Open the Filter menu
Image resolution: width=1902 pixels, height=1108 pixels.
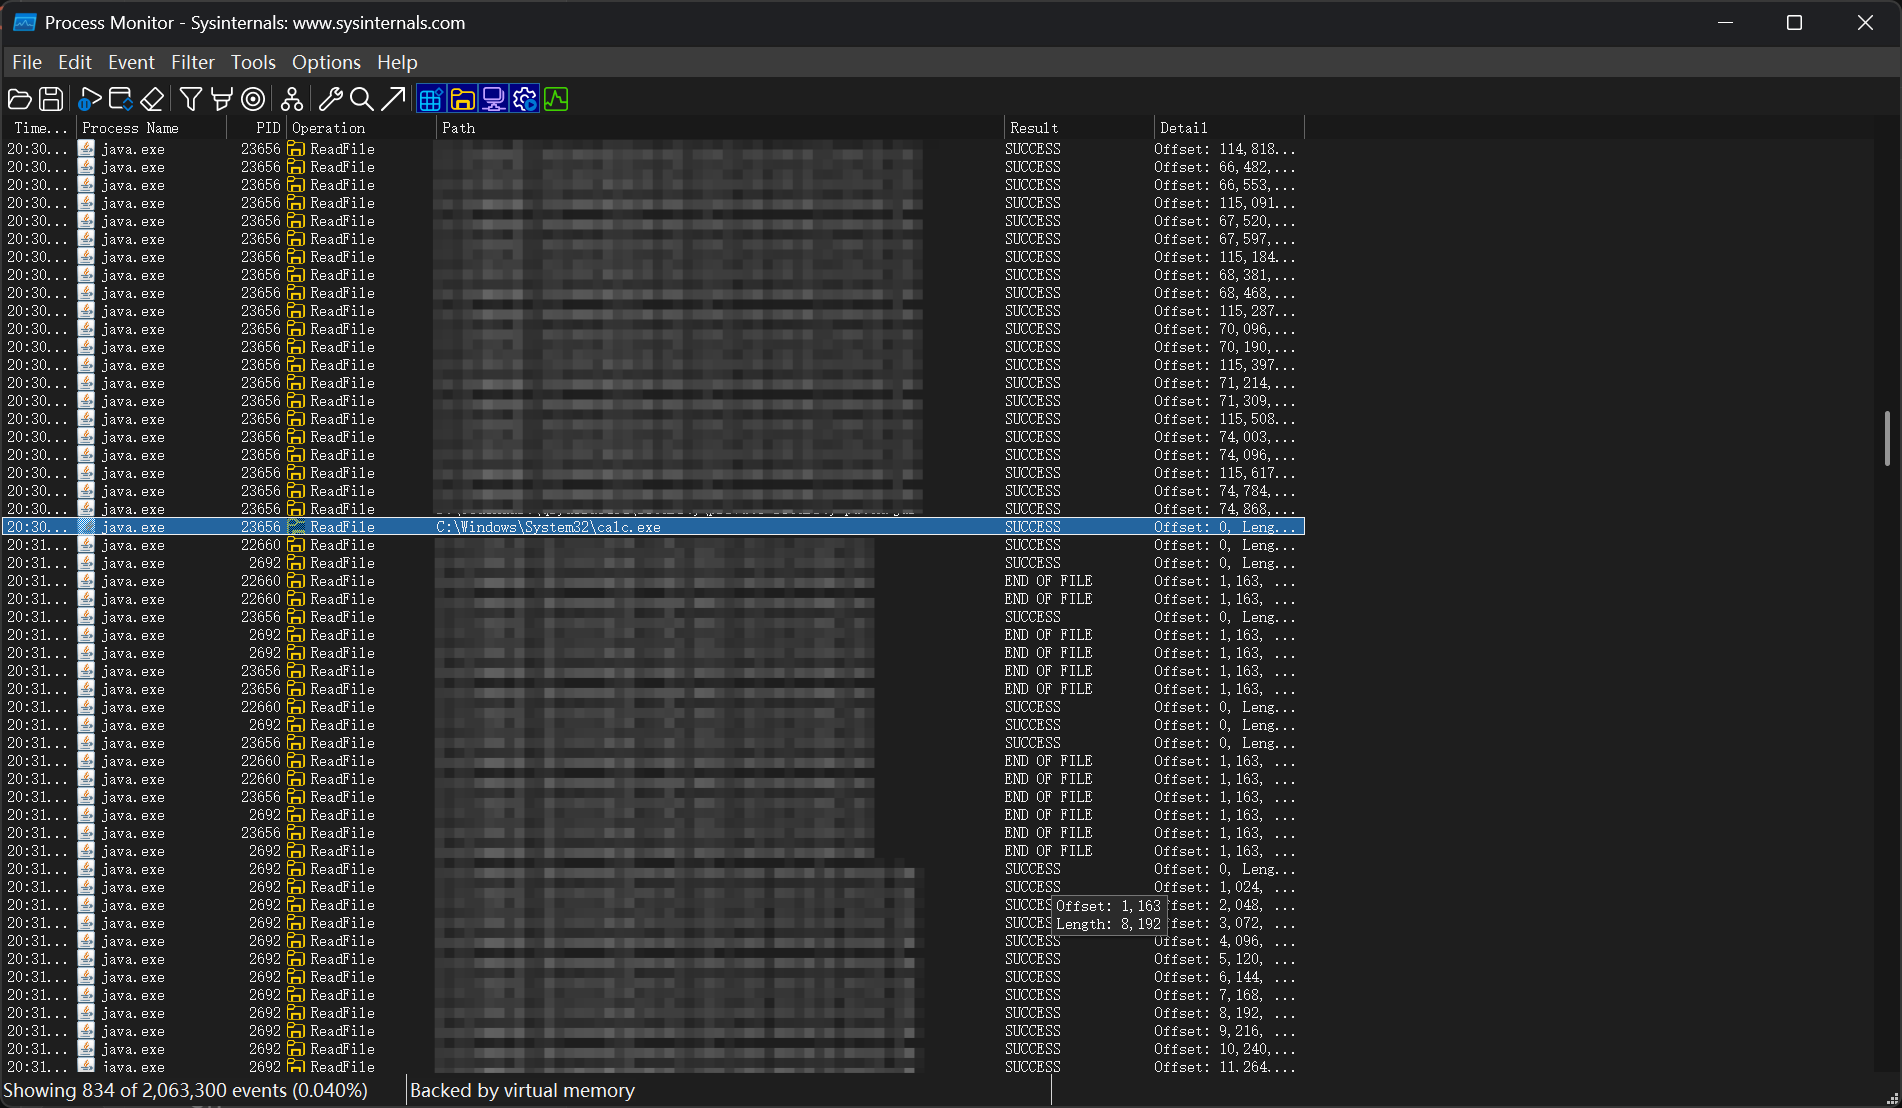pos(192,62)
